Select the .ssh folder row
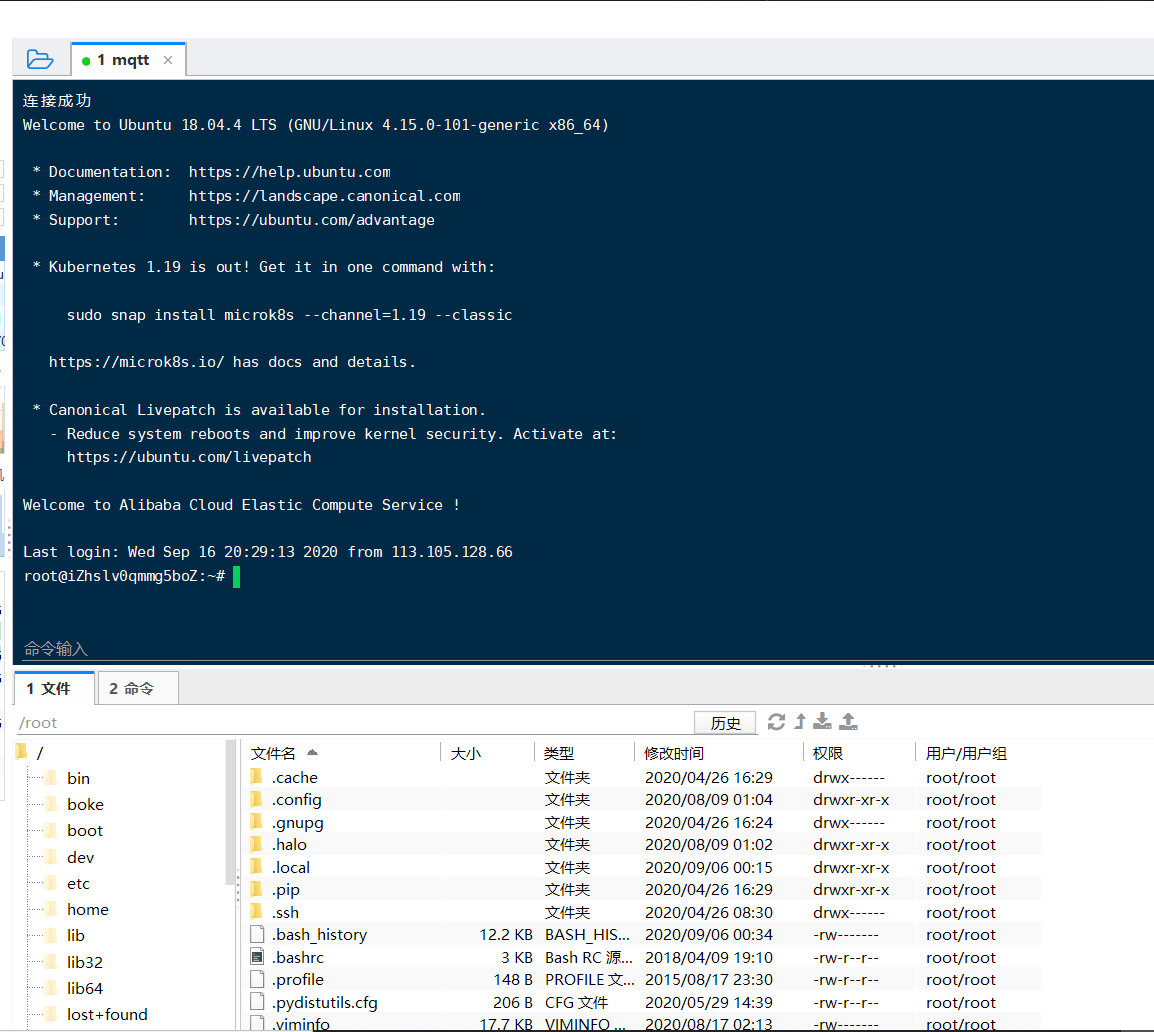Screen dimensions: 1154x1032 (643, 912)
